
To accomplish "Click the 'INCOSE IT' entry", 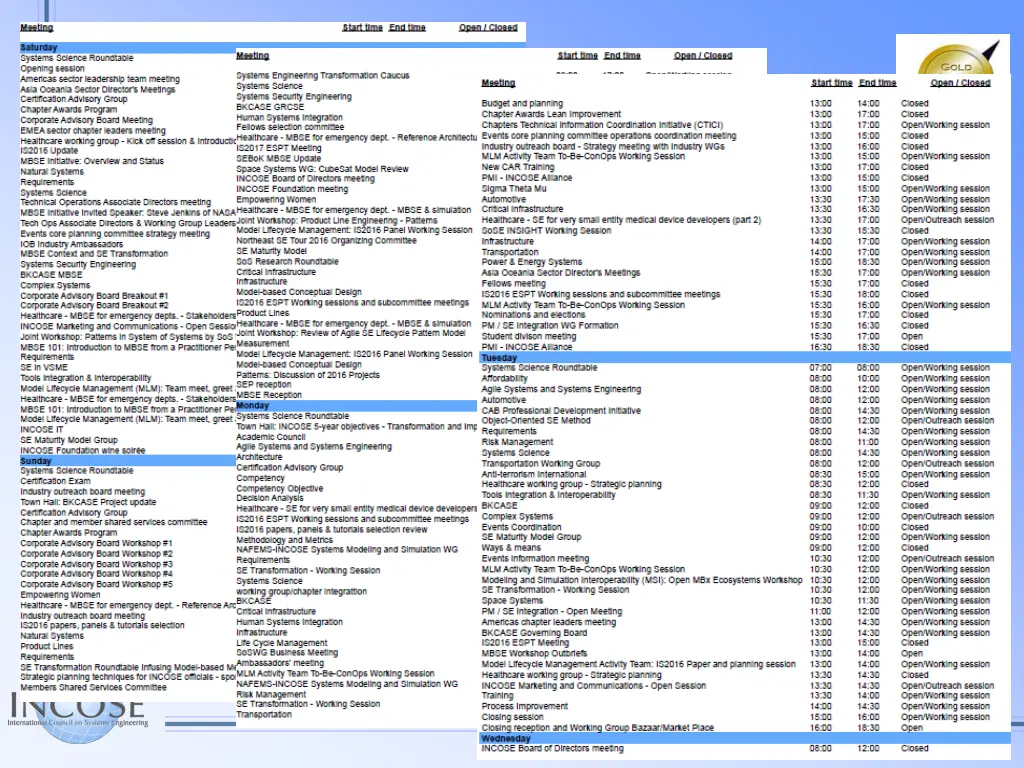I will 42,430.
